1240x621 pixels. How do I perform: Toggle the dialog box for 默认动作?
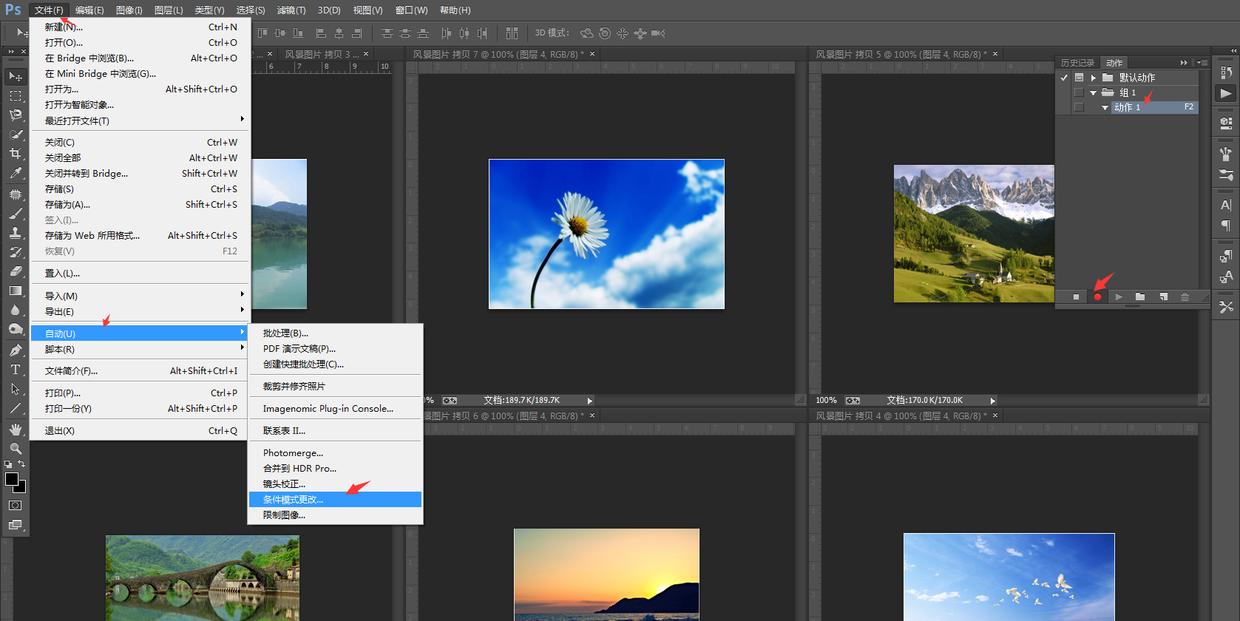(1079, 78)
